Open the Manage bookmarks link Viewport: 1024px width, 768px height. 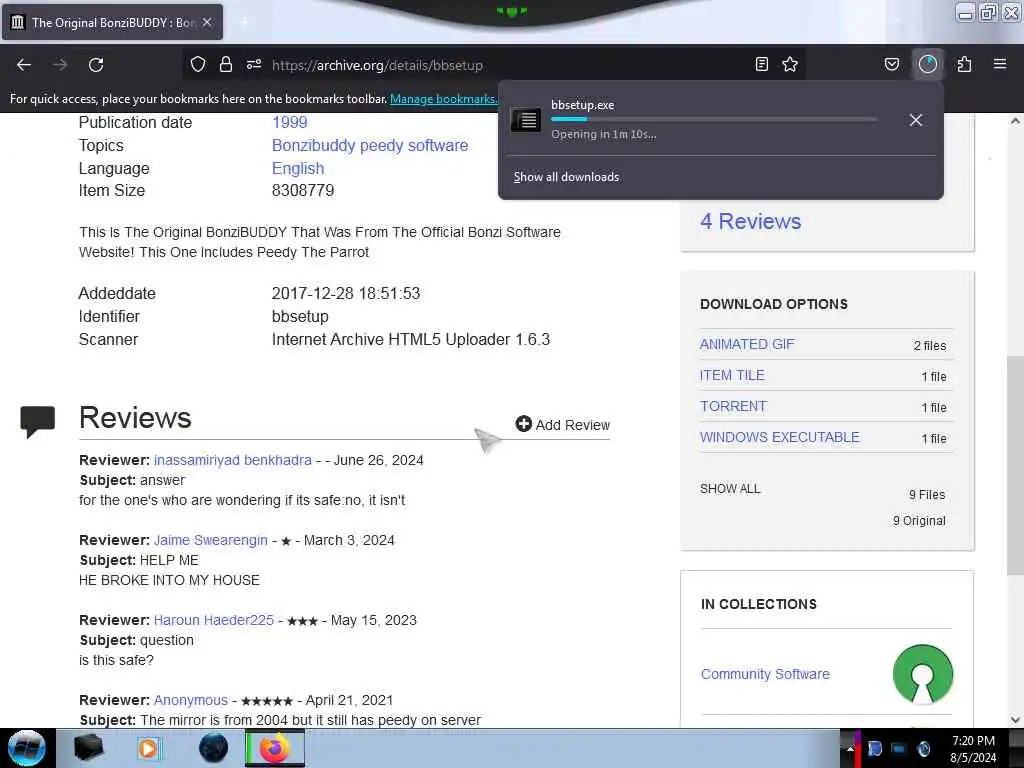pos(443,99)
